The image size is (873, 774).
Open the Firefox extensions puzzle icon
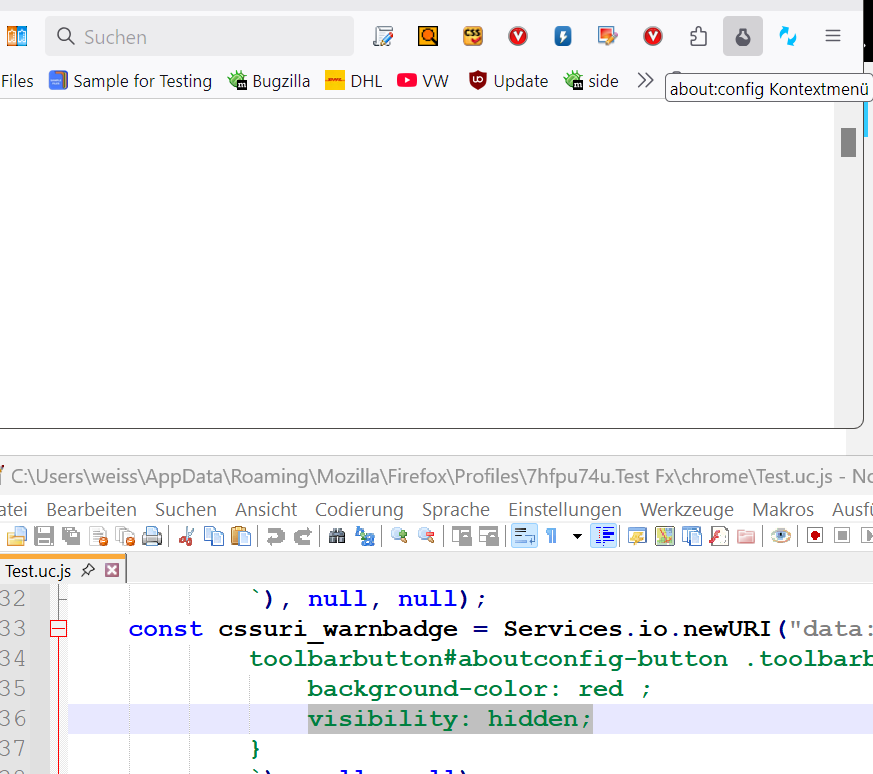click(x=698, y=37)
